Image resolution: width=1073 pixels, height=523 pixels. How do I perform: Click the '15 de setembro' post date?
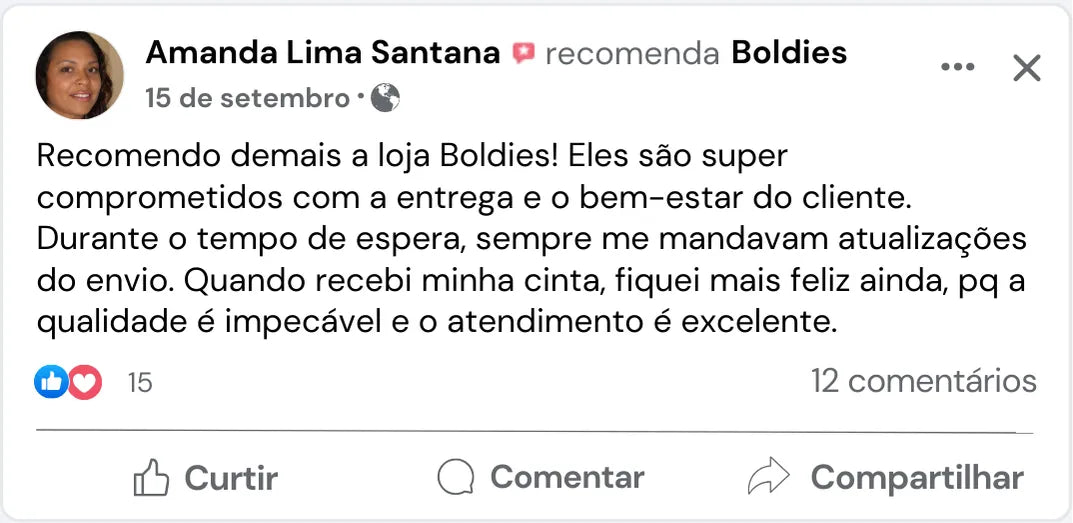click(x=246, y=98)
